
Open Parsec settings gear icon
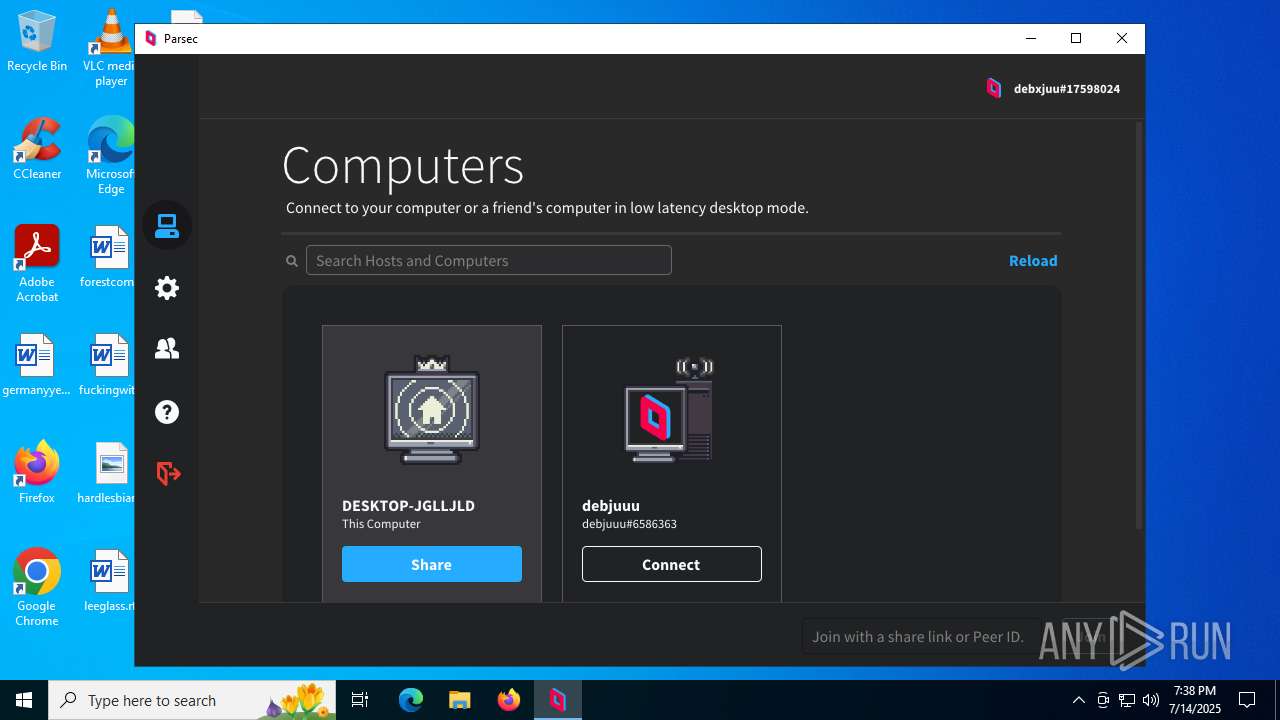[167, 288]
